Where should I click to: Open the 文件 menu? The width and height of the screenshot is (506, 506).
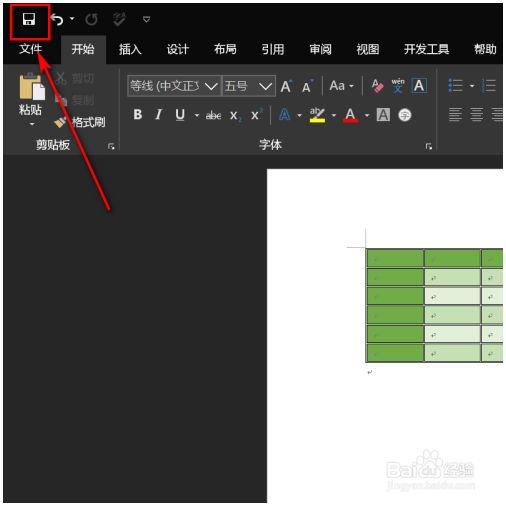pyautogui.click(x=30, y=49)
